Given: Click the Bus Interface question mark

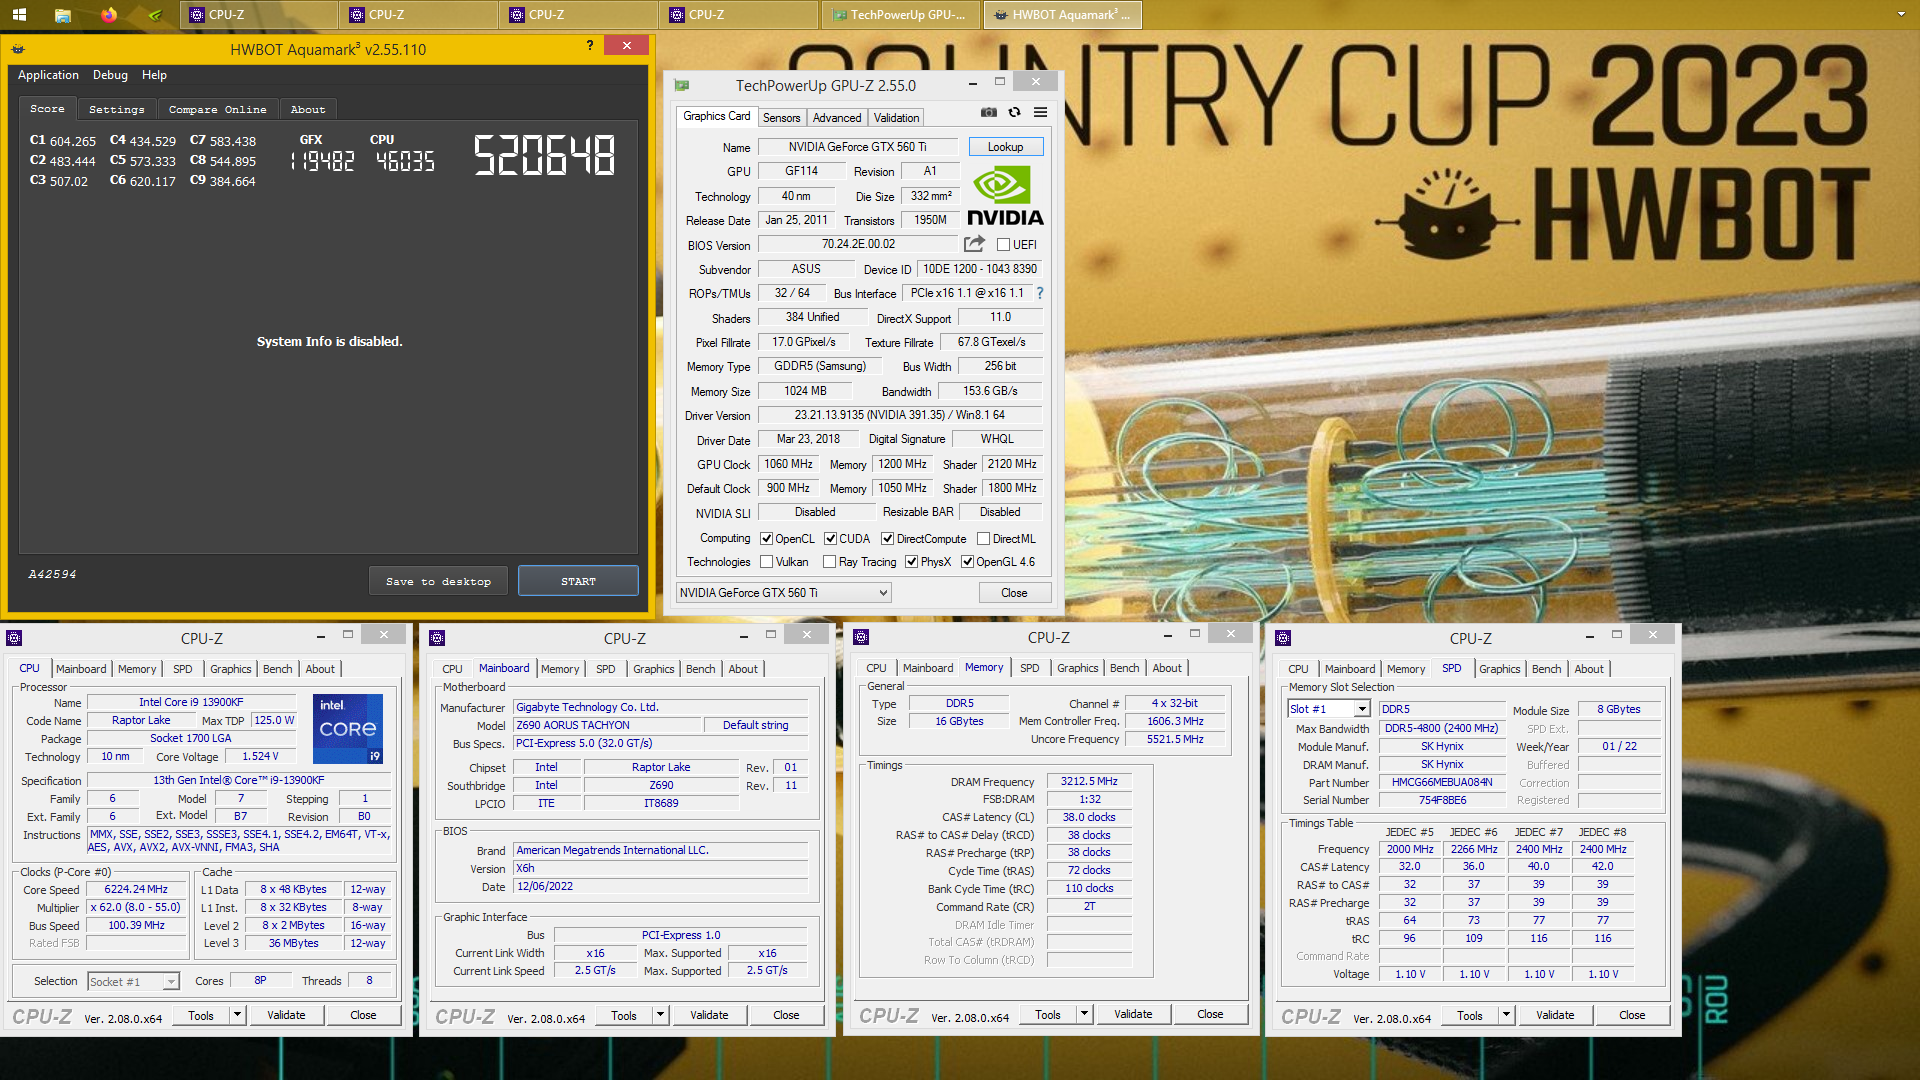Looking at the screenshot, I should point(1040,293).
